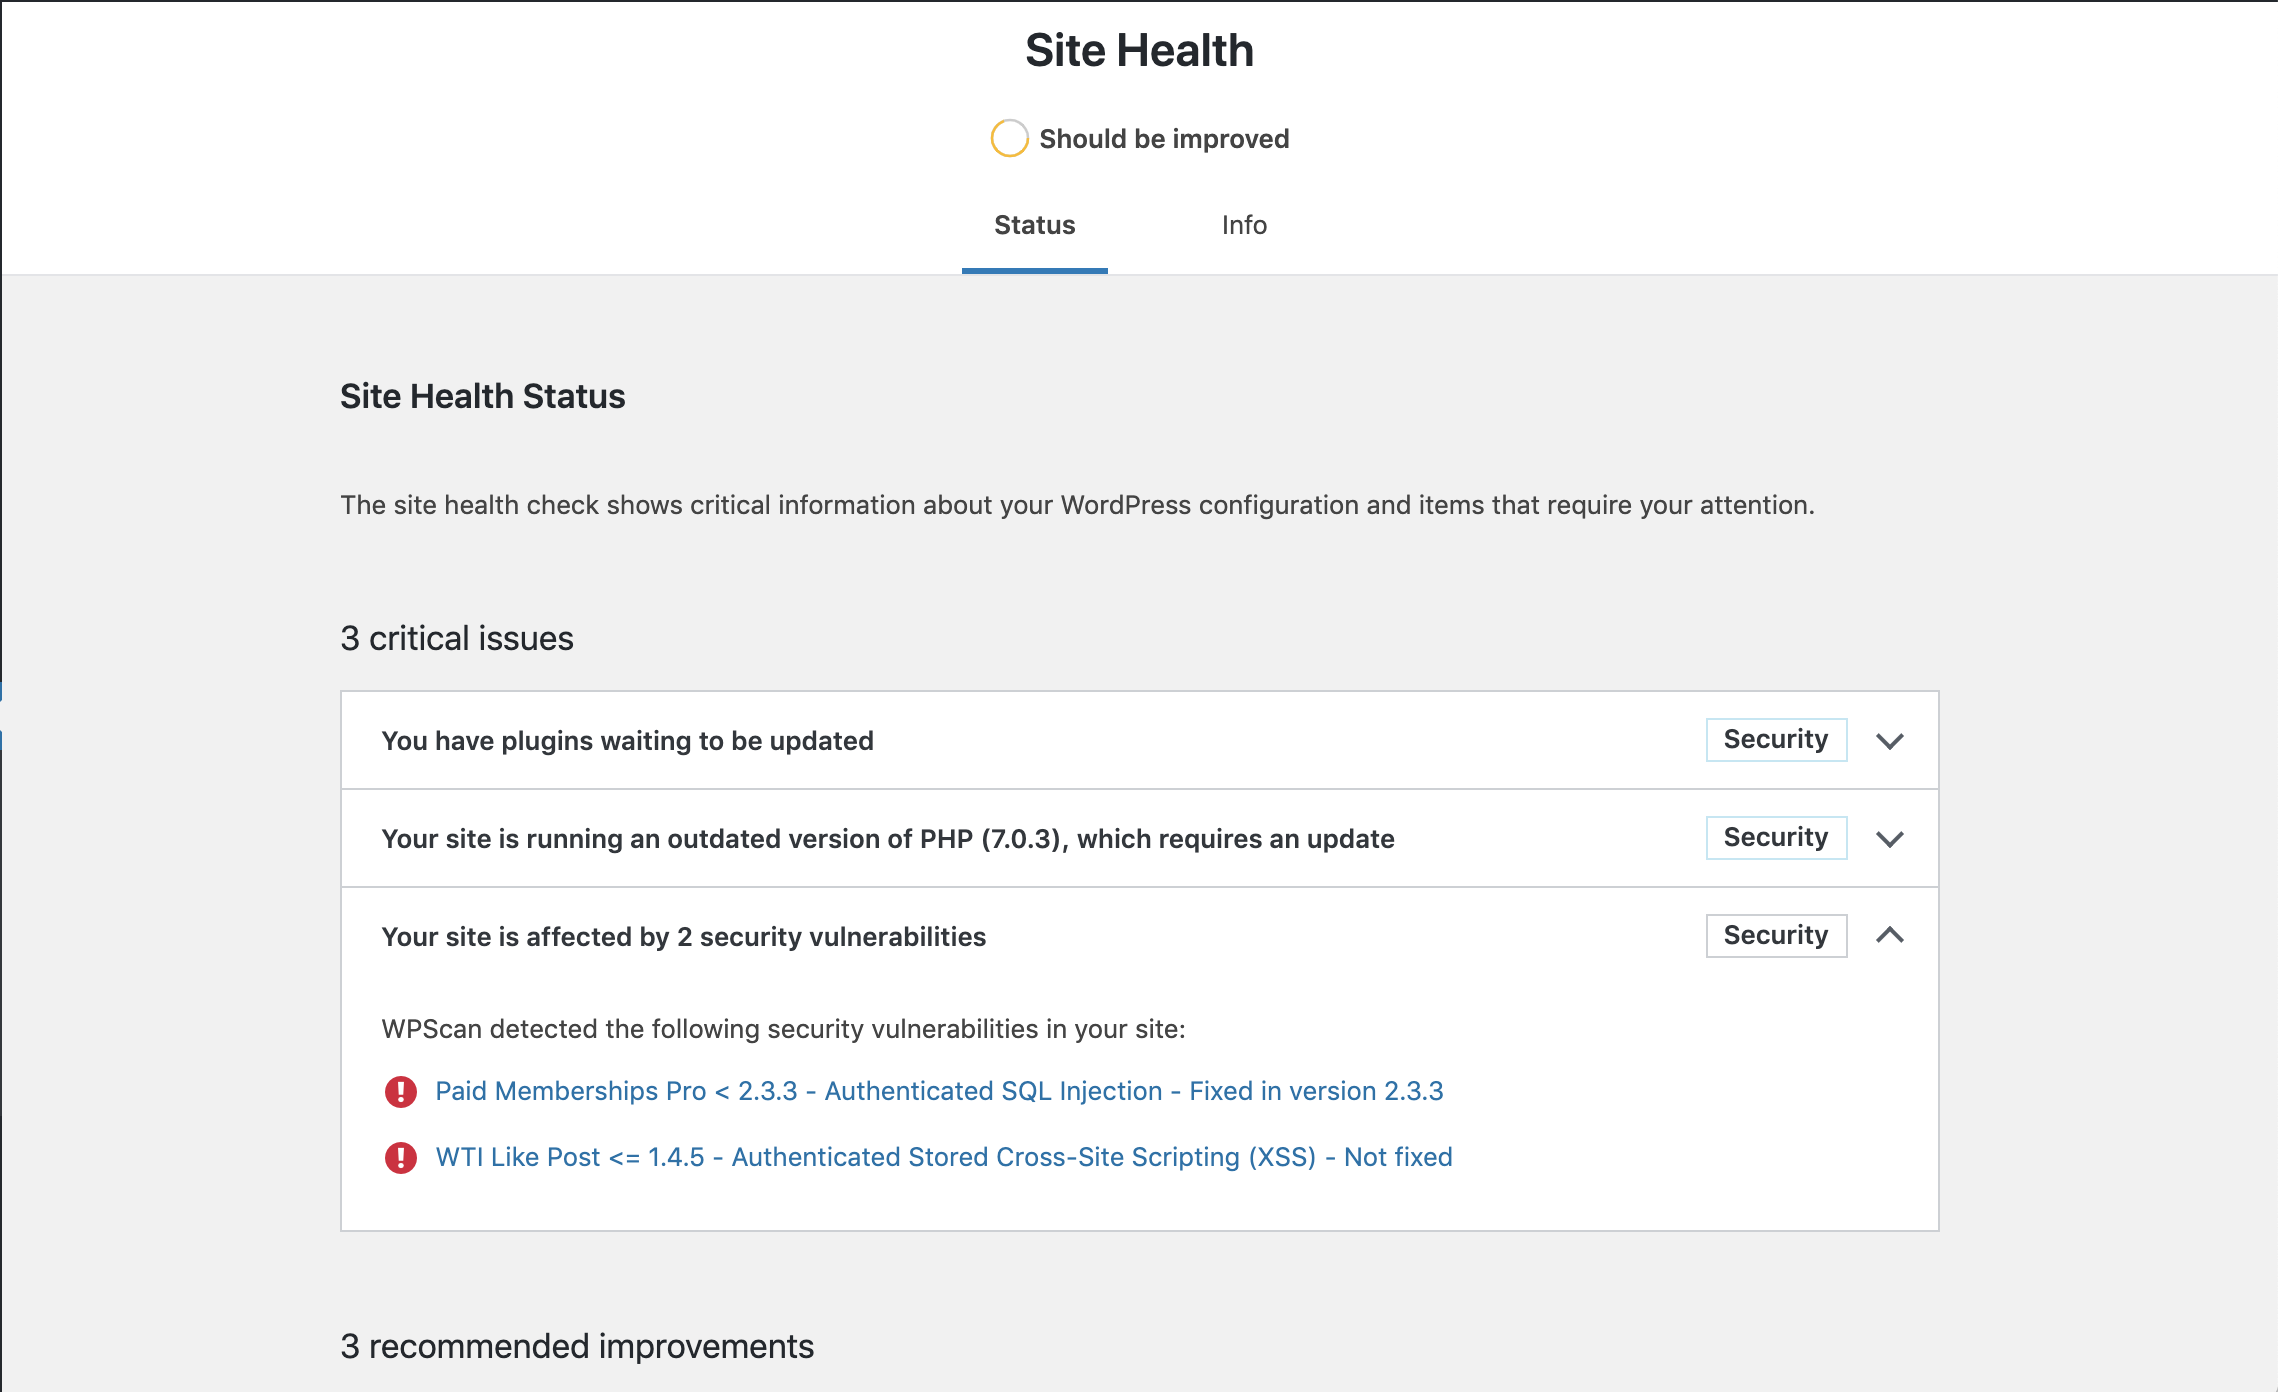Viewport: 2278px width, 1392px height.
Task: Click the '3 recommended improvements' heading
Action: click(x=577, y=1346)
